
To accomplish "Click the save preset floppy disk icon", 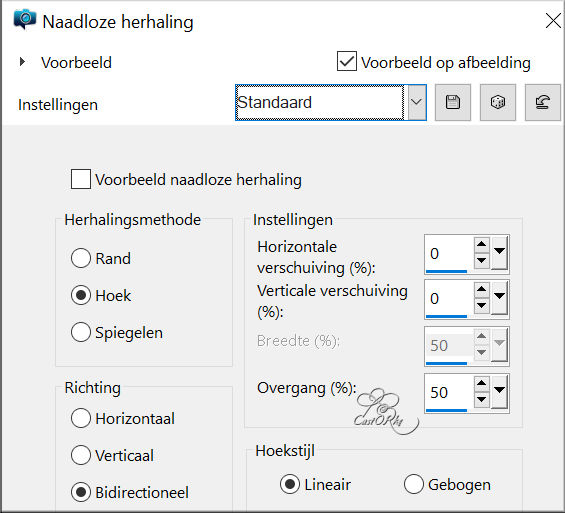I will pyautogui.click(x=453, y=102).
